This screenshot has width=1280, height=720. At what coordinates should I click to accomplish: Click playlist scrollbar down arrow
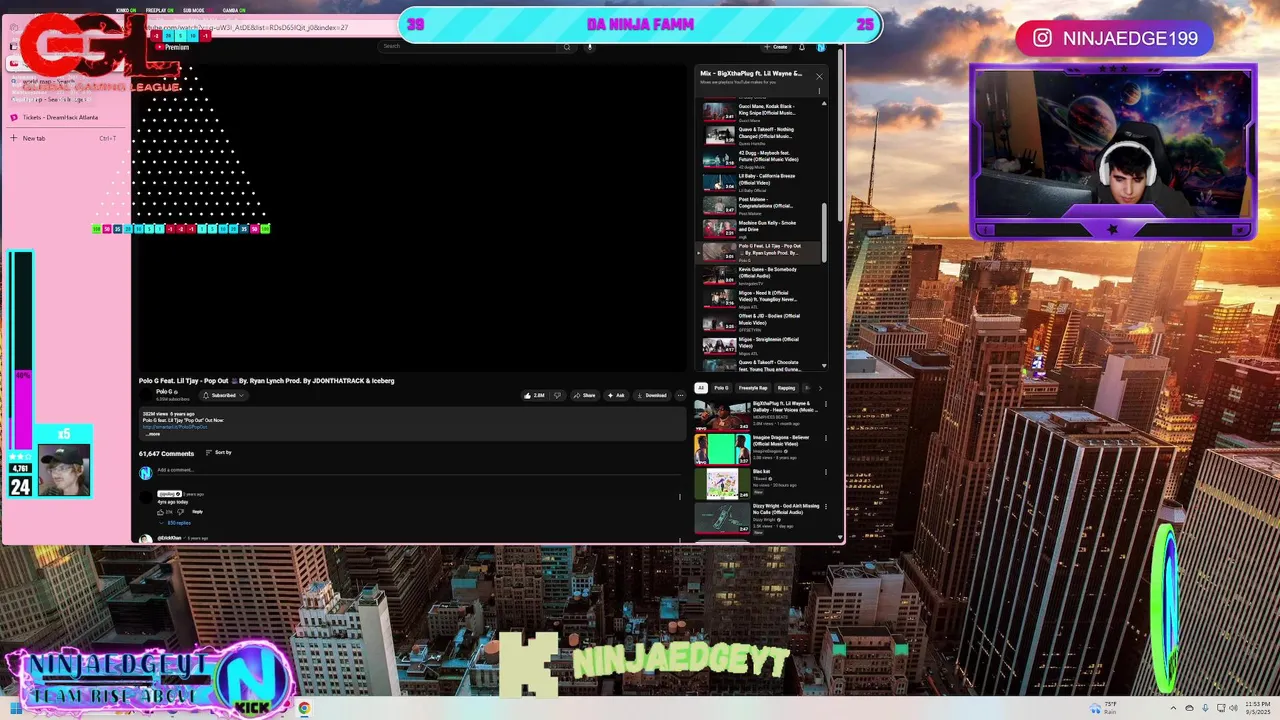[825, 366]
